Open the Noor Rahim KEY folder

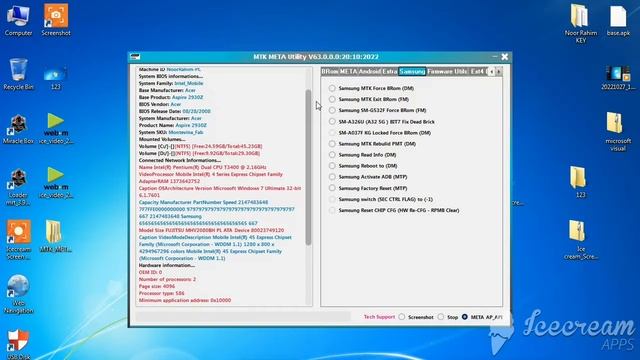point(580,23)
